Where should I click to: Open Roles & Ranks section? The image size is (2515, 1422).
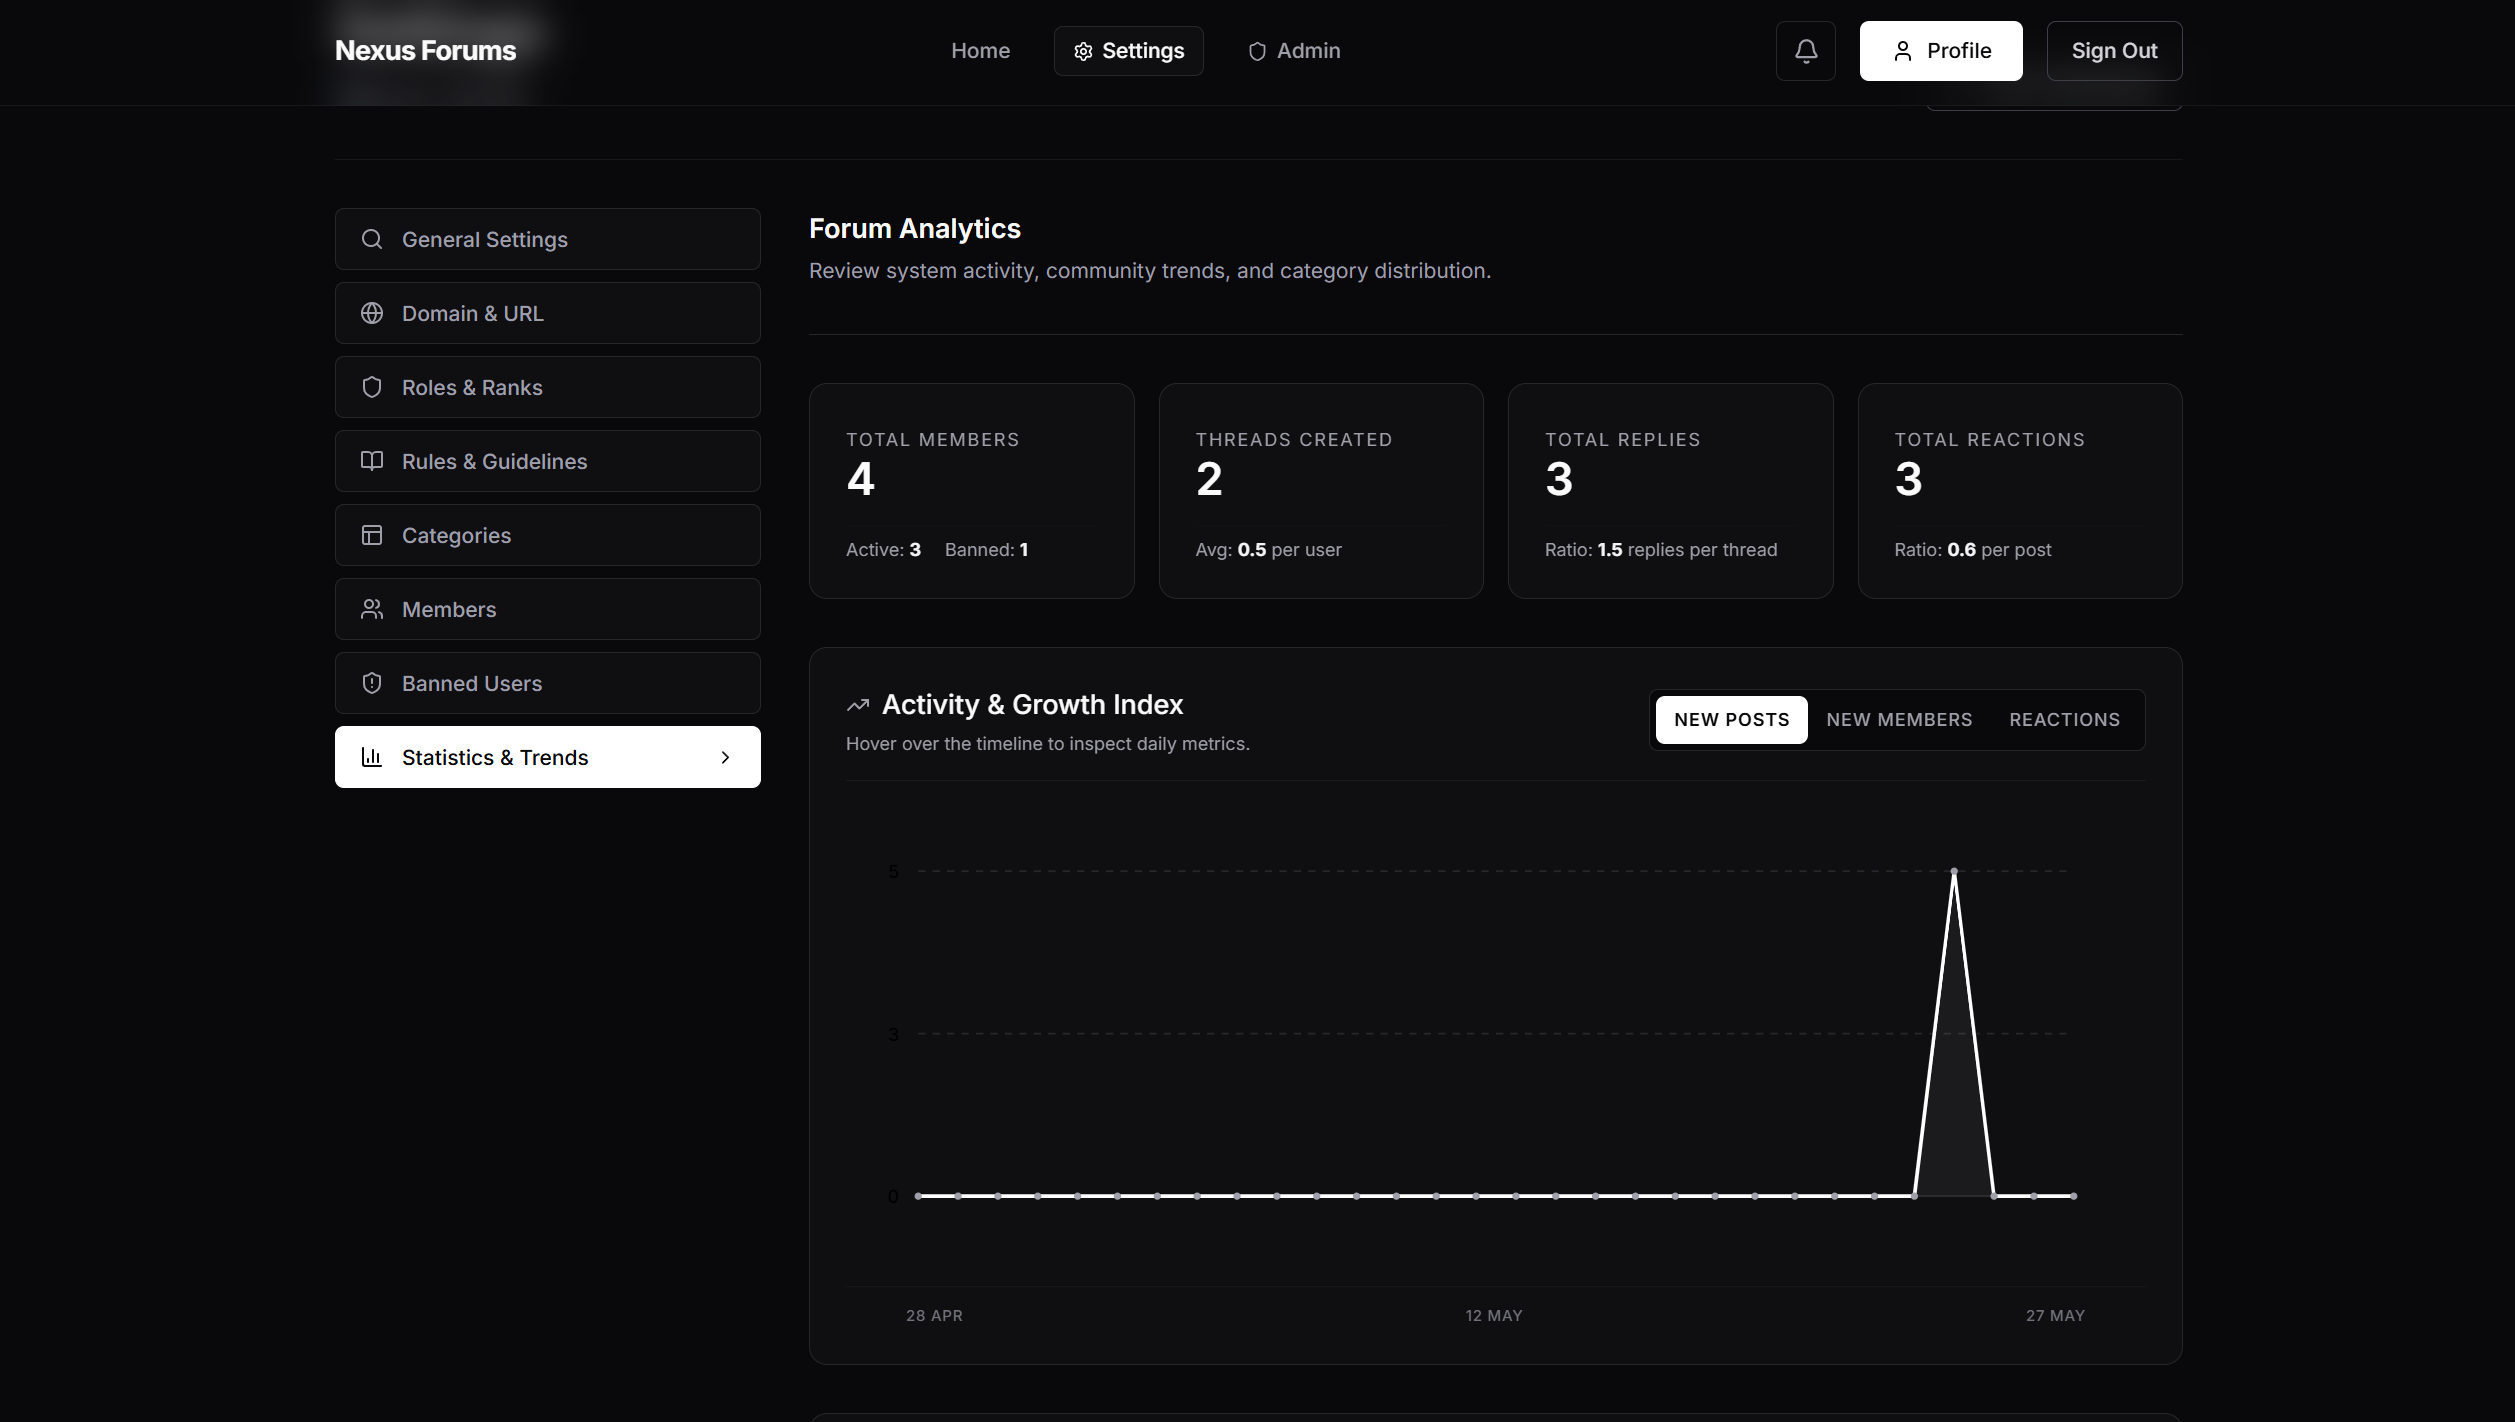pos(547,387)
